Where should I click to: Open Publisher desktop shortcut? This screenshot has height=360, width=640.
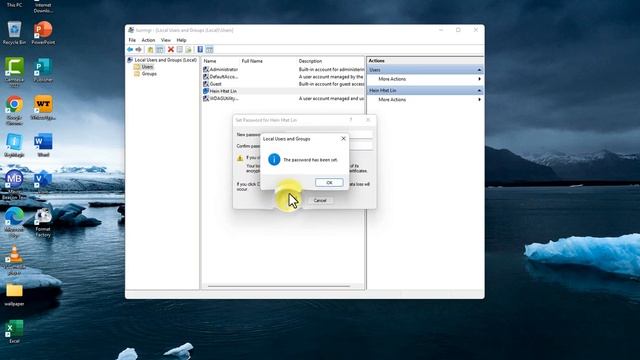coord(43,70)
